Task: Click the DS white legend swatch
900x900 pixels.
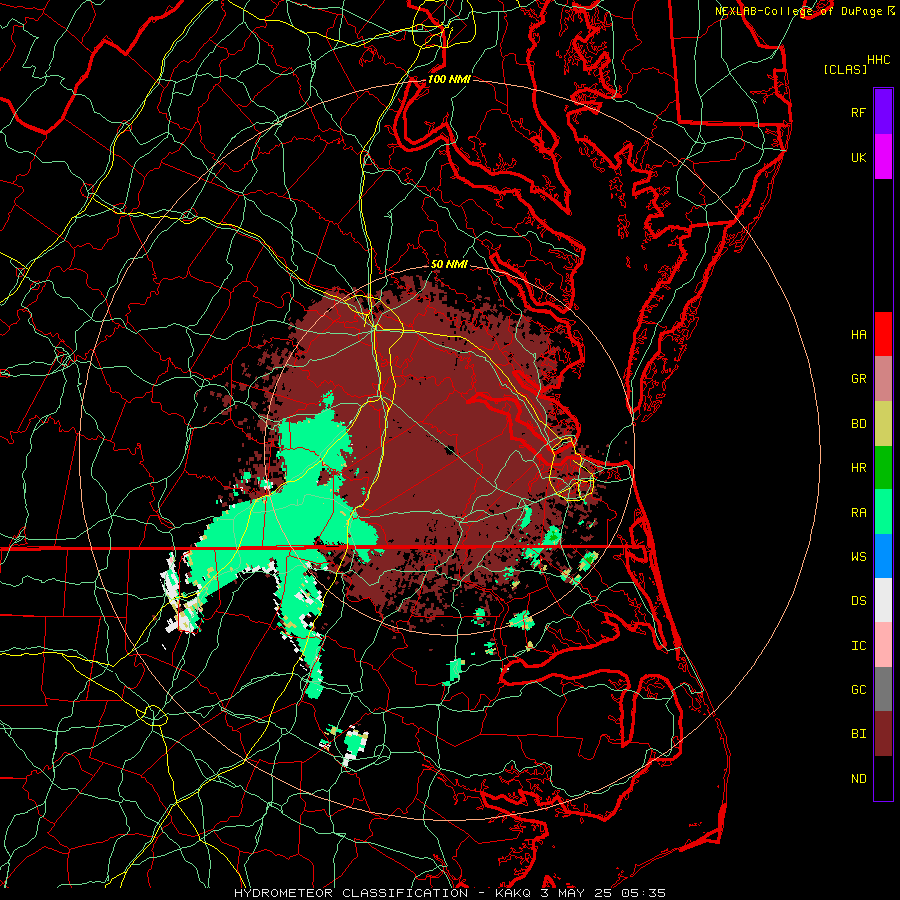Action: tap(883, 600)
